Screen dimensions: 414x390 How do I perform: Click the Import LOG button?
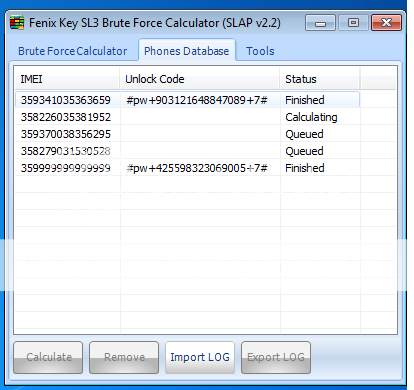(200, 357)
